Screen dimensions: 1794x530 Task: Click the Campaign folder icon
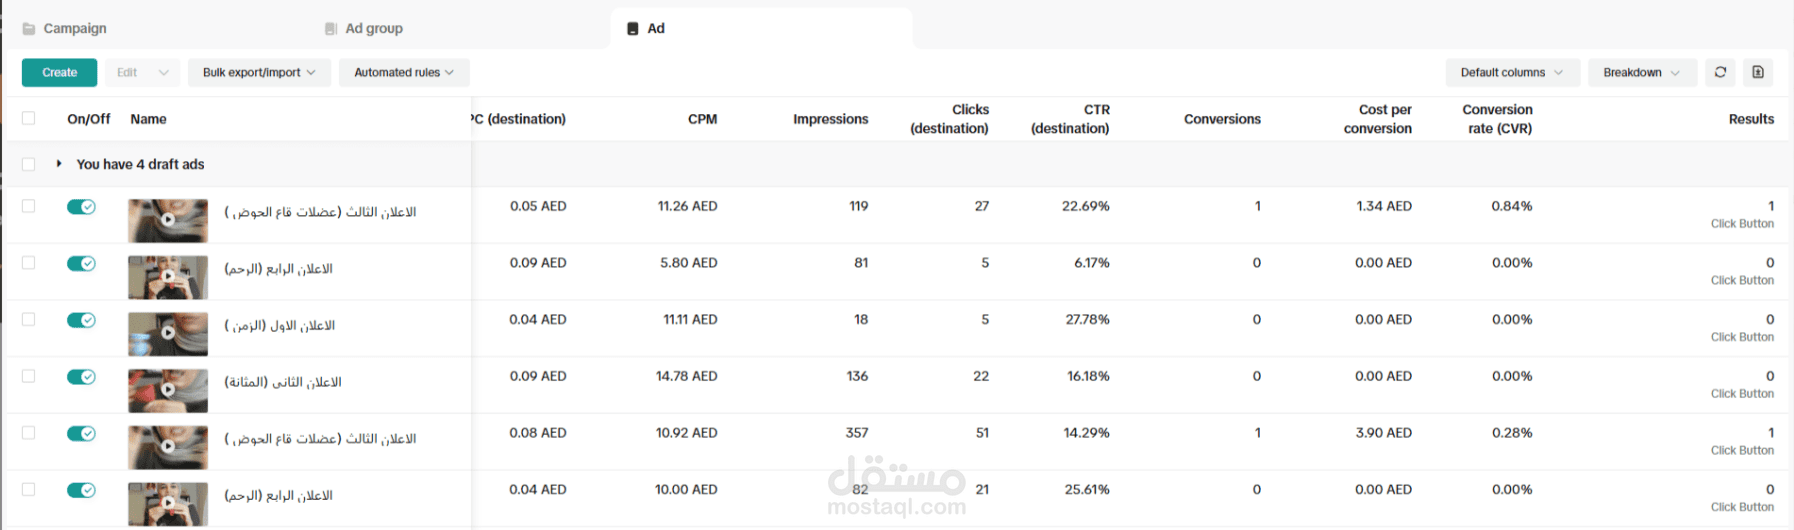(29, 29)
